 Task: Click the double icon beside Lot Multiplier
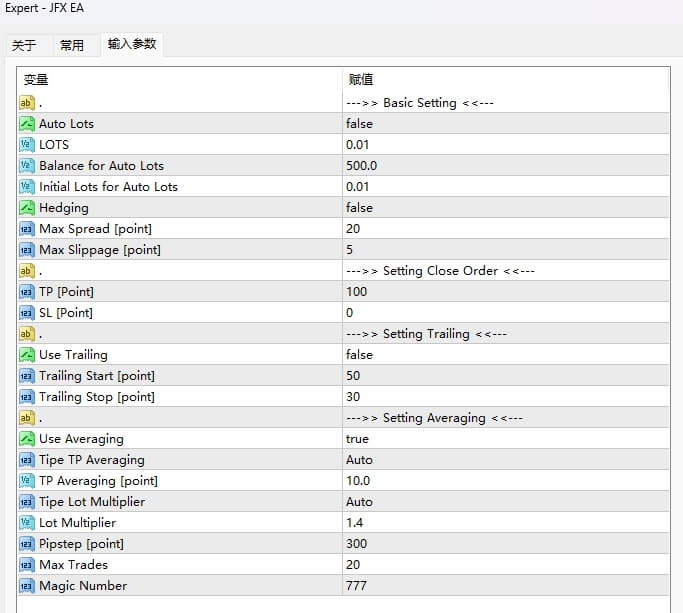[x=27, y=522]
